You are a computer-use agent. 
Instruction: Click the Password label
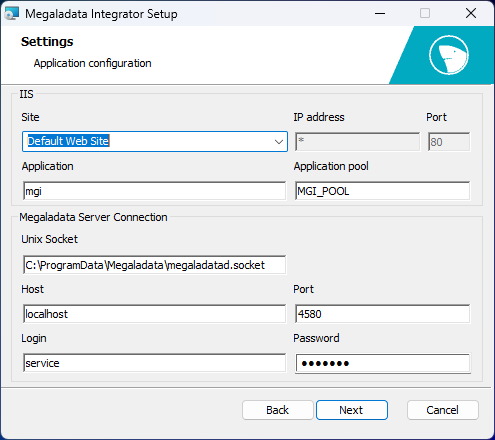(316, 338)
